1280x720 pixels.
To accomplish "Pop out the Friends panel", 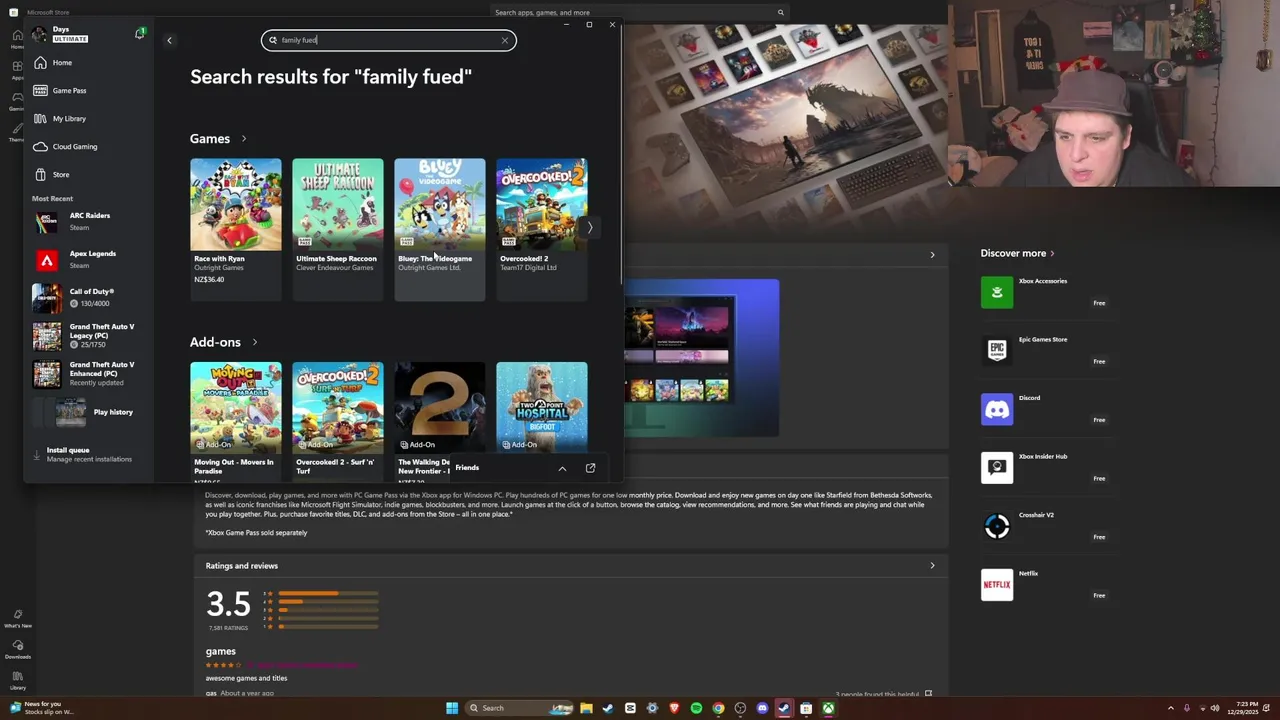I will coord(590,468).
